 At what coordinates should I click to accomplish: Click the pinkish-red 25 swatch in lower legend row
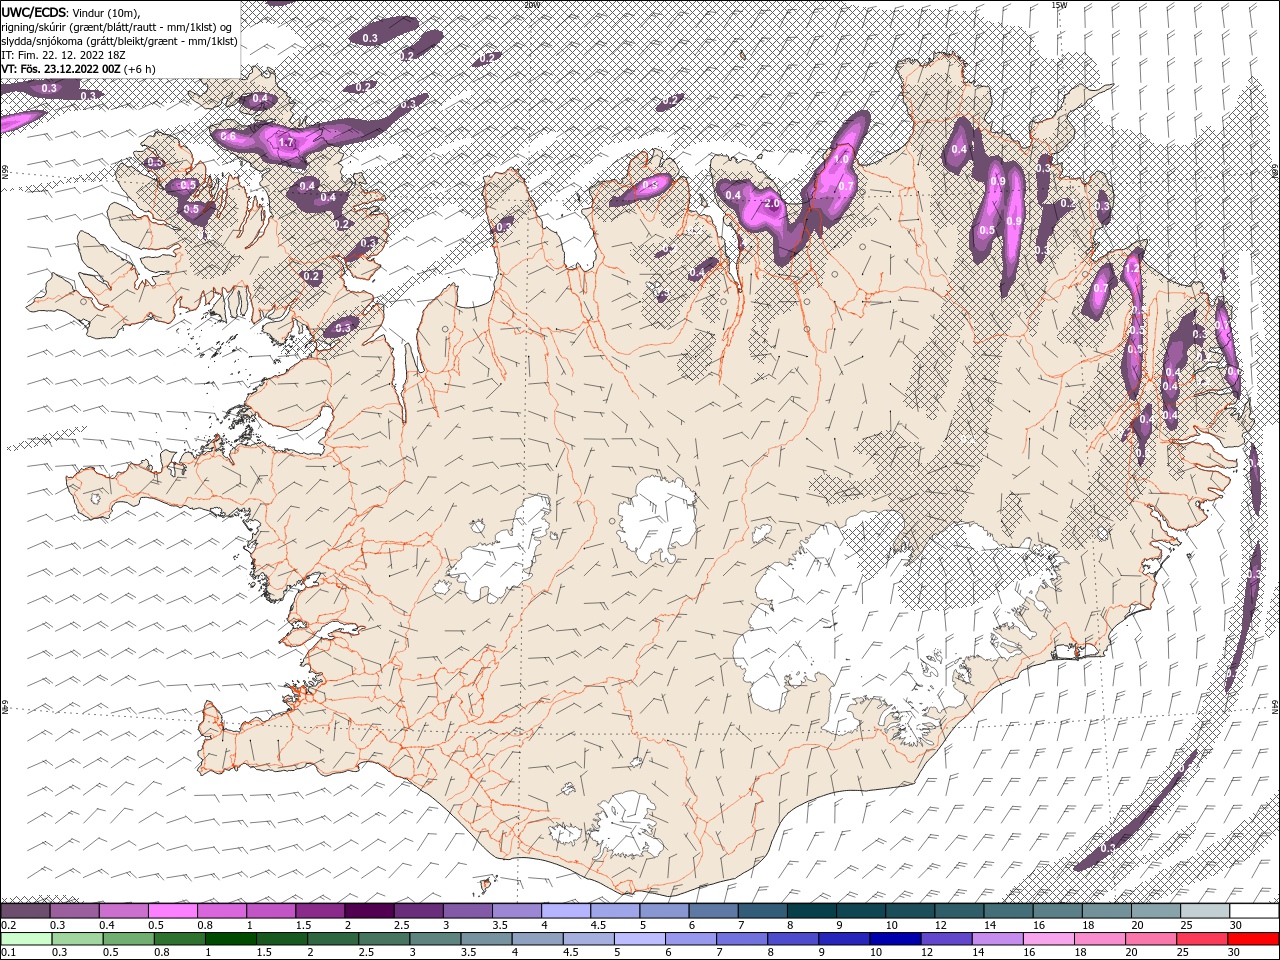(1201, 939)
